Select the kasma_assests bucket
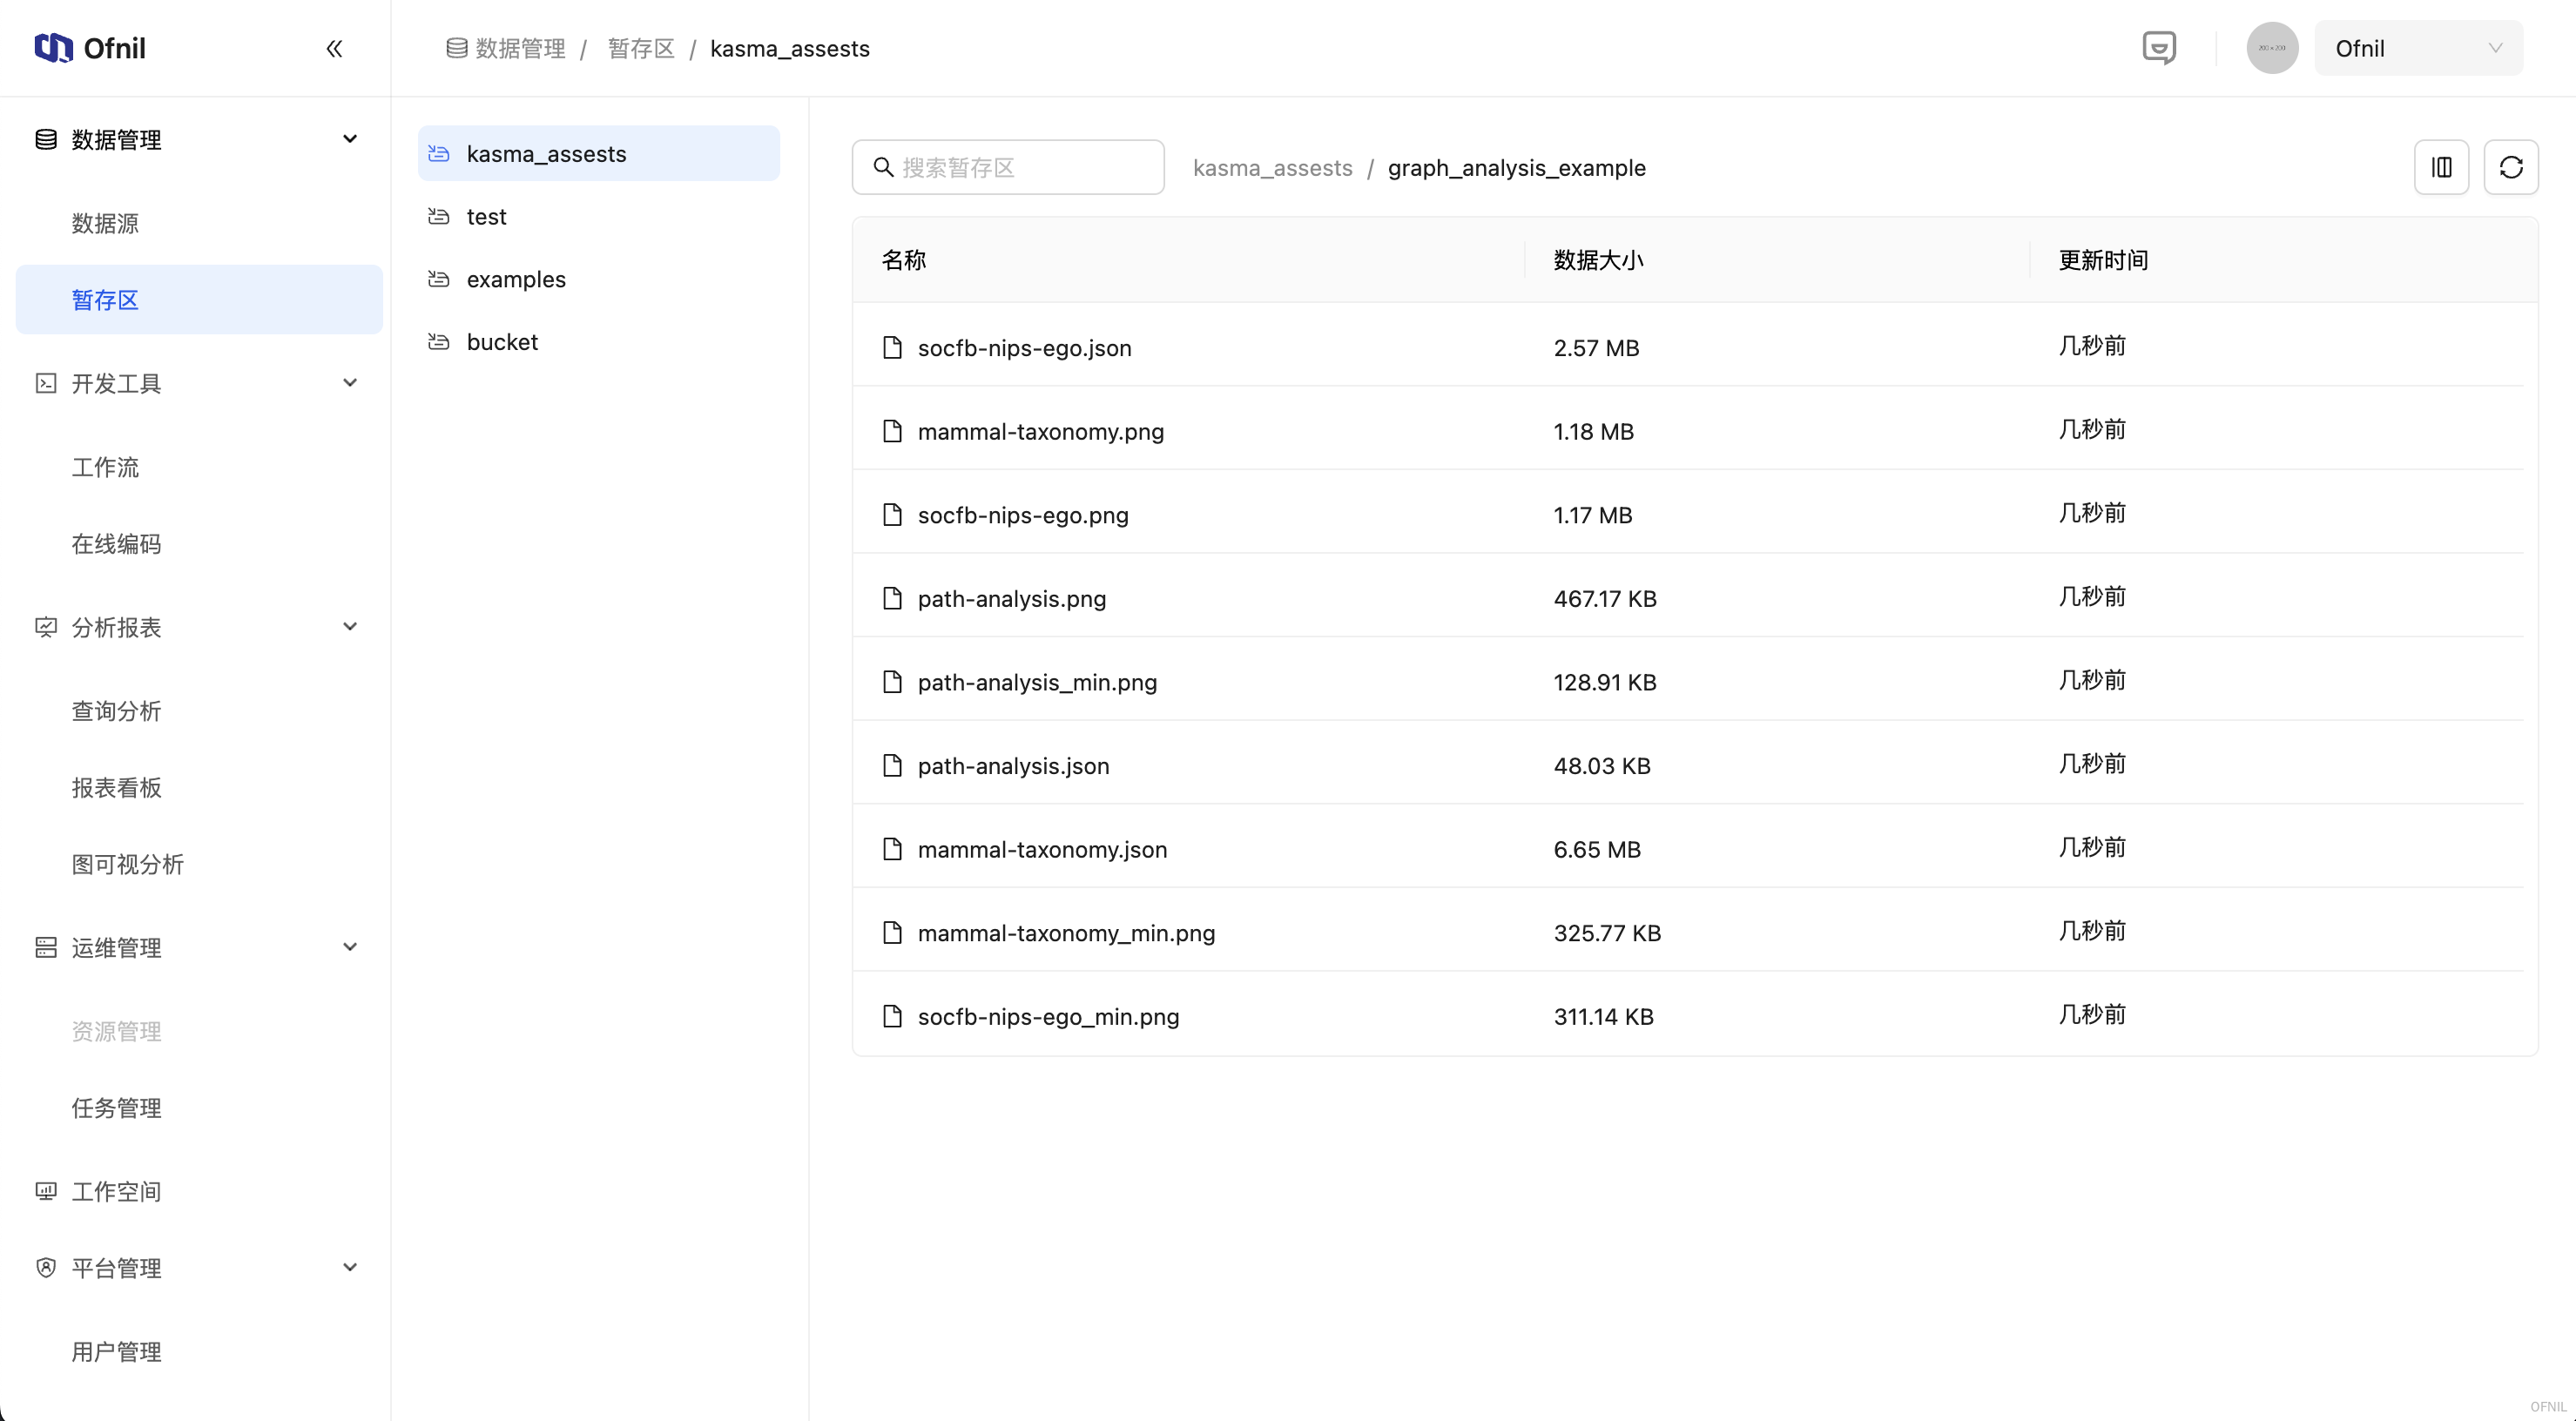Image resolution: width=2576 pixels, height=1421 pixels. pos(598,153)
